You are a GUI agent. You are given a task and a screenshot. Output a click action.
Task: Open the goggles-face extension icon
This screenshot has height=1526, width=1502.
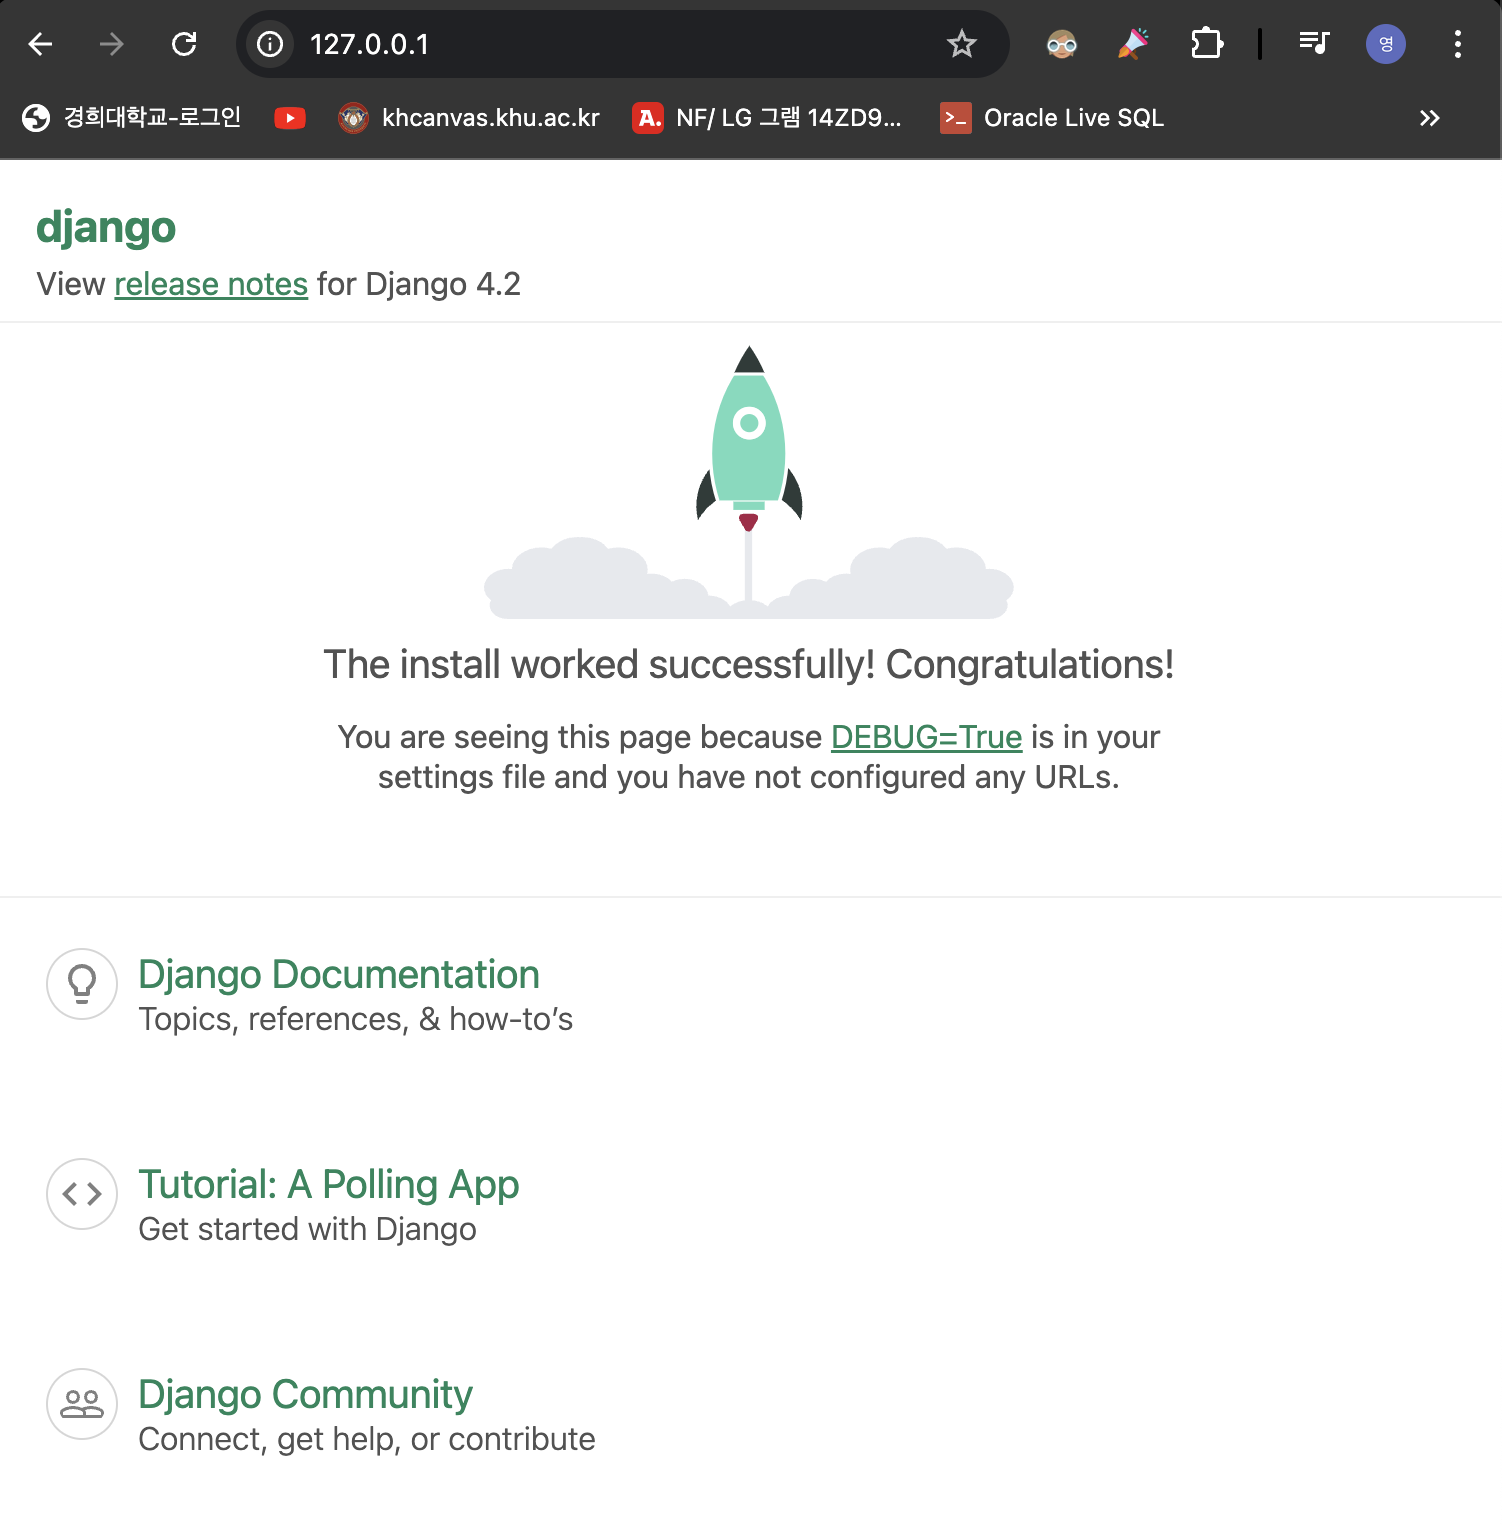pyautogui.click(x=1062, y=44)
